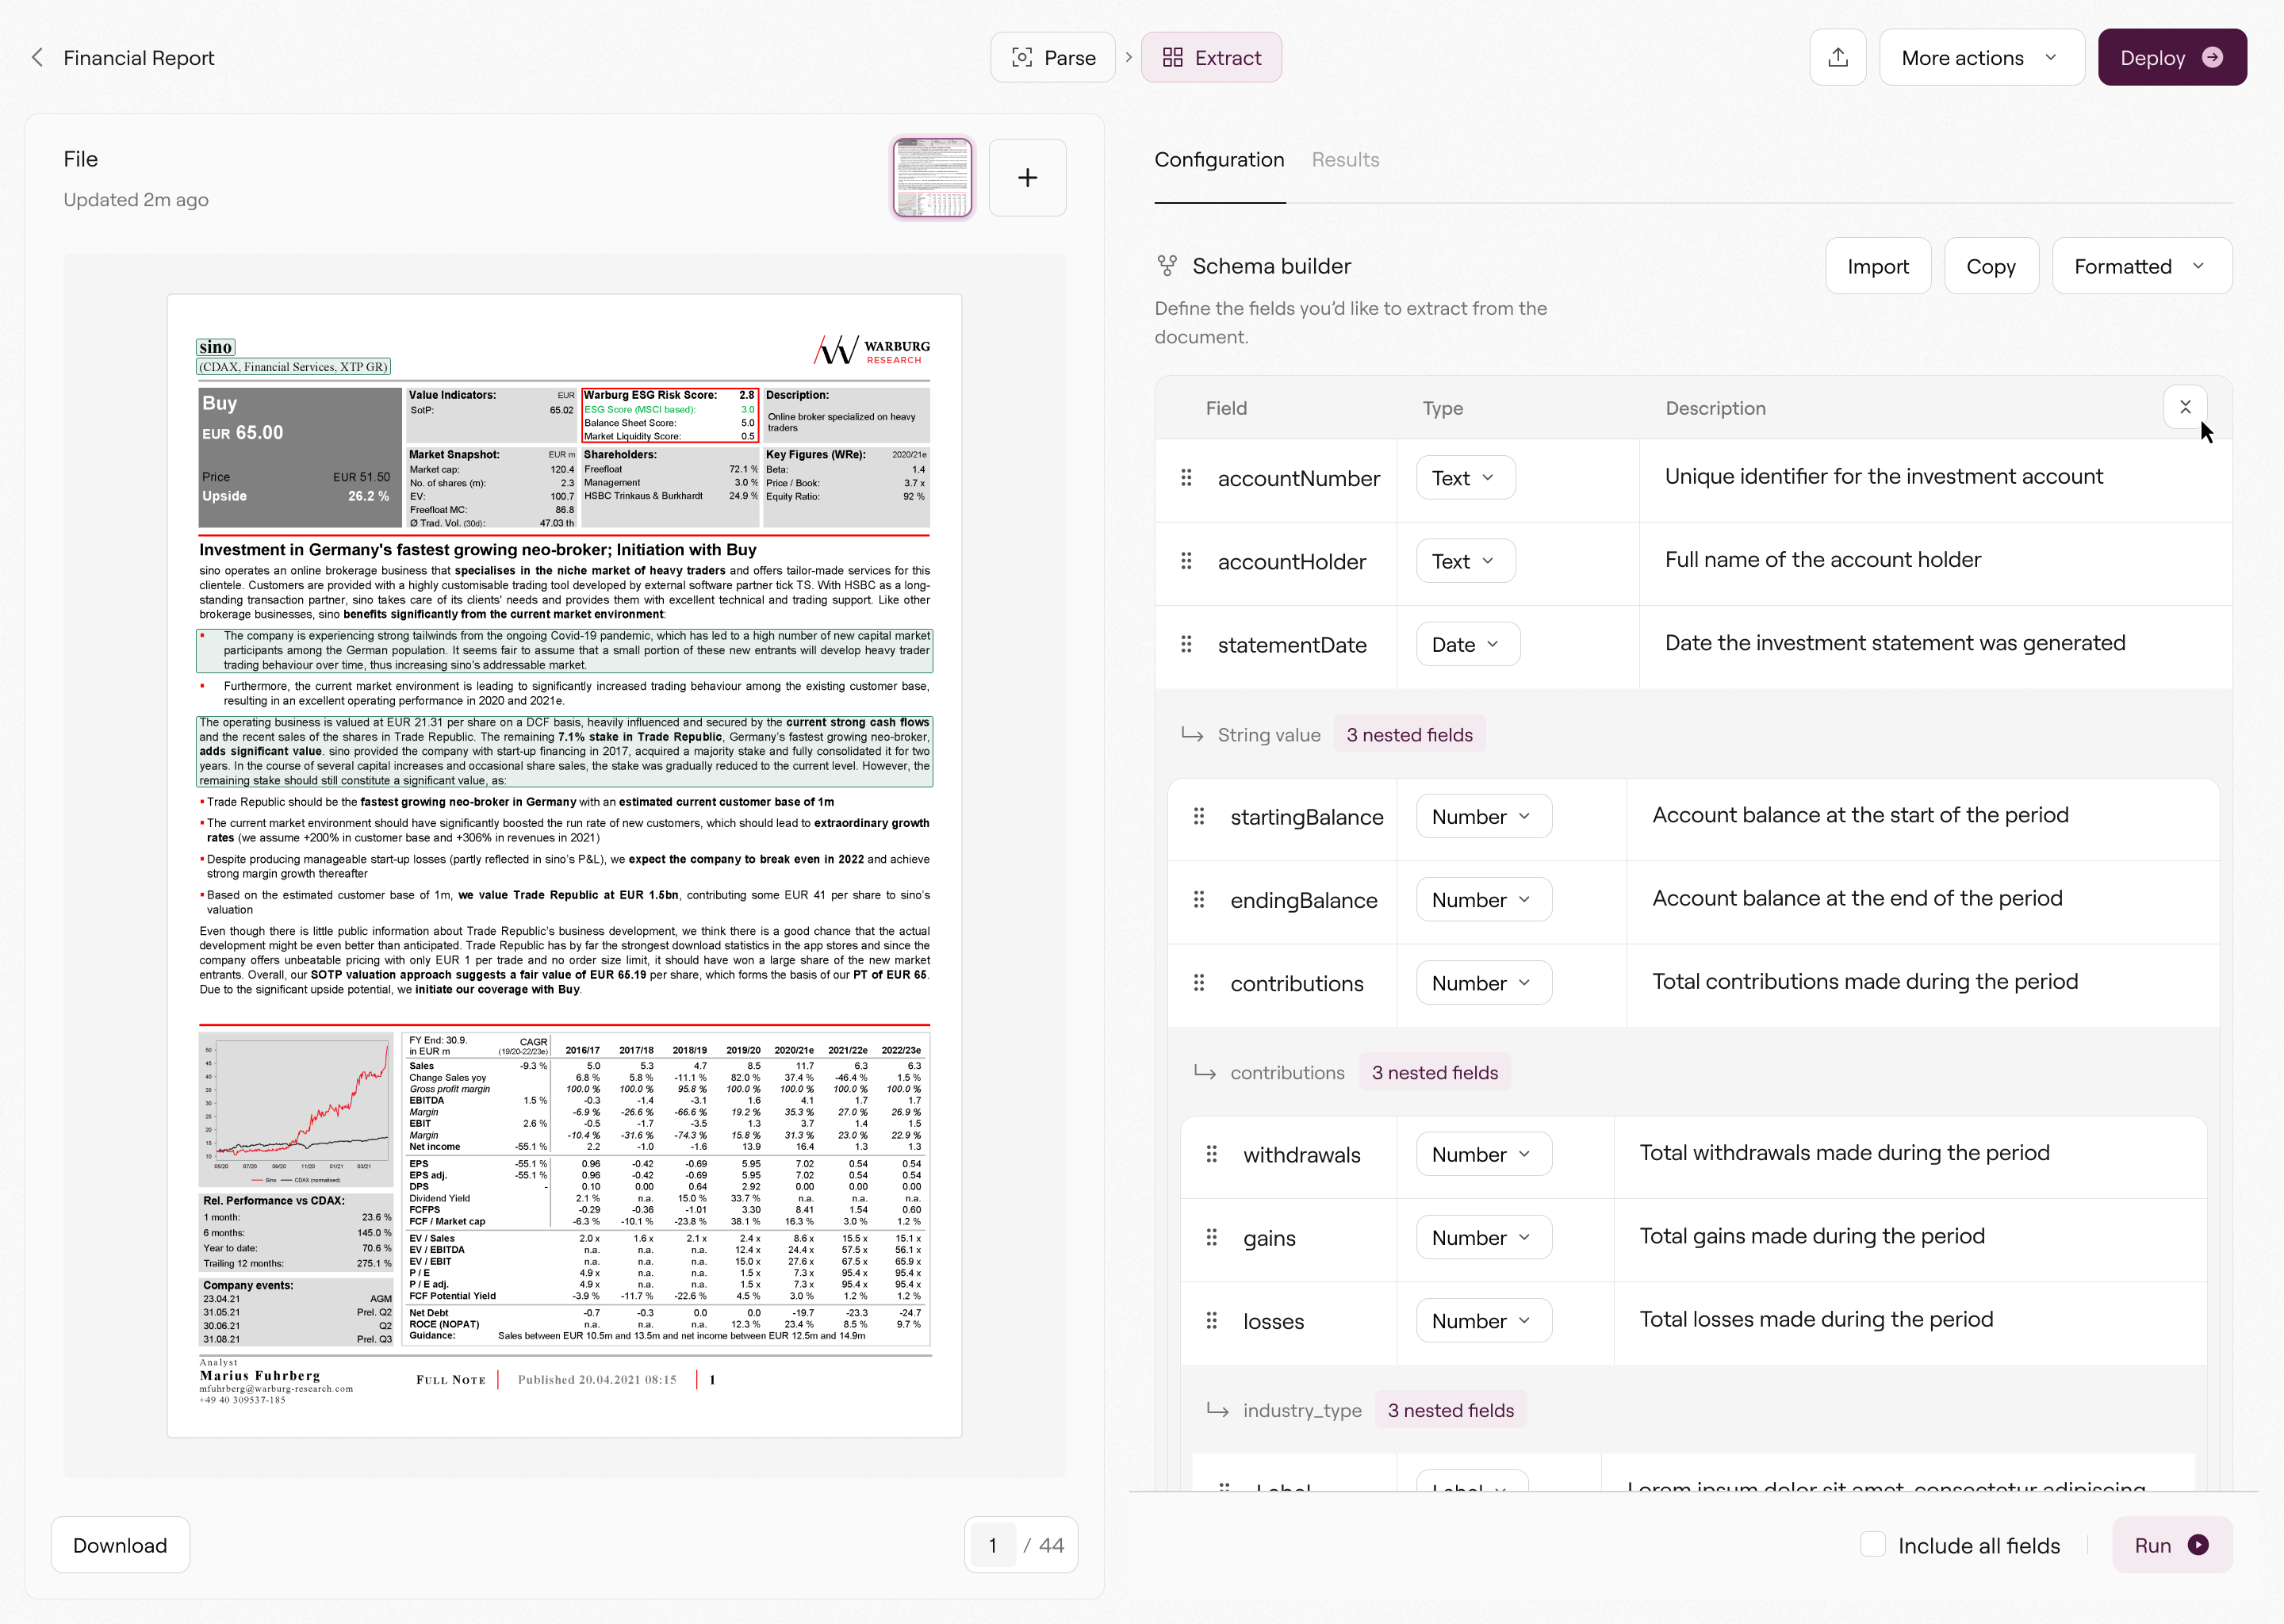Close the schema table with X icon
The height and width of the screenshot is (1624, 2284).
(2185, 407)
